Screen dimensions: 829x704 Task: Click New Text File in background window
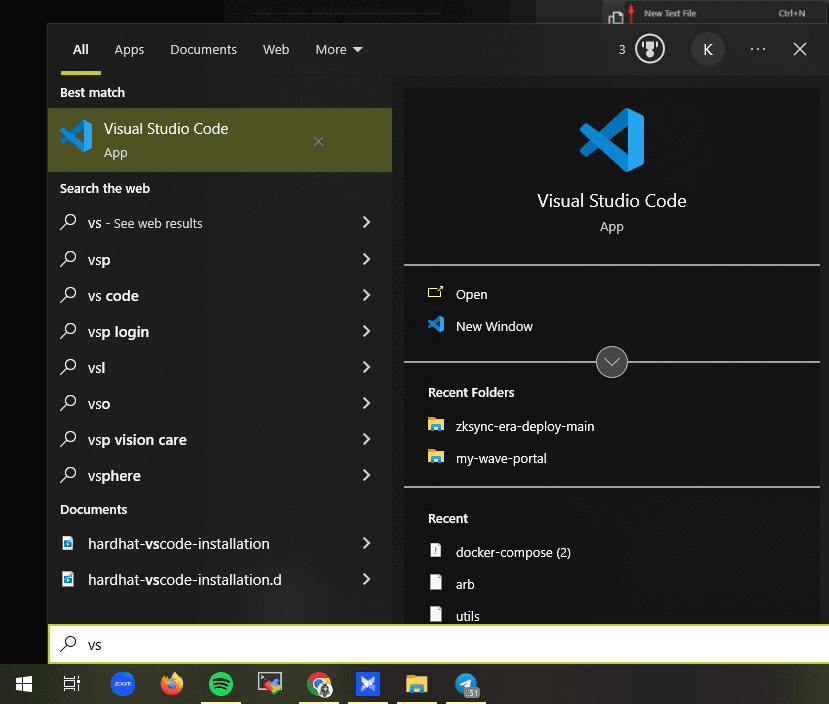(670, 13)
